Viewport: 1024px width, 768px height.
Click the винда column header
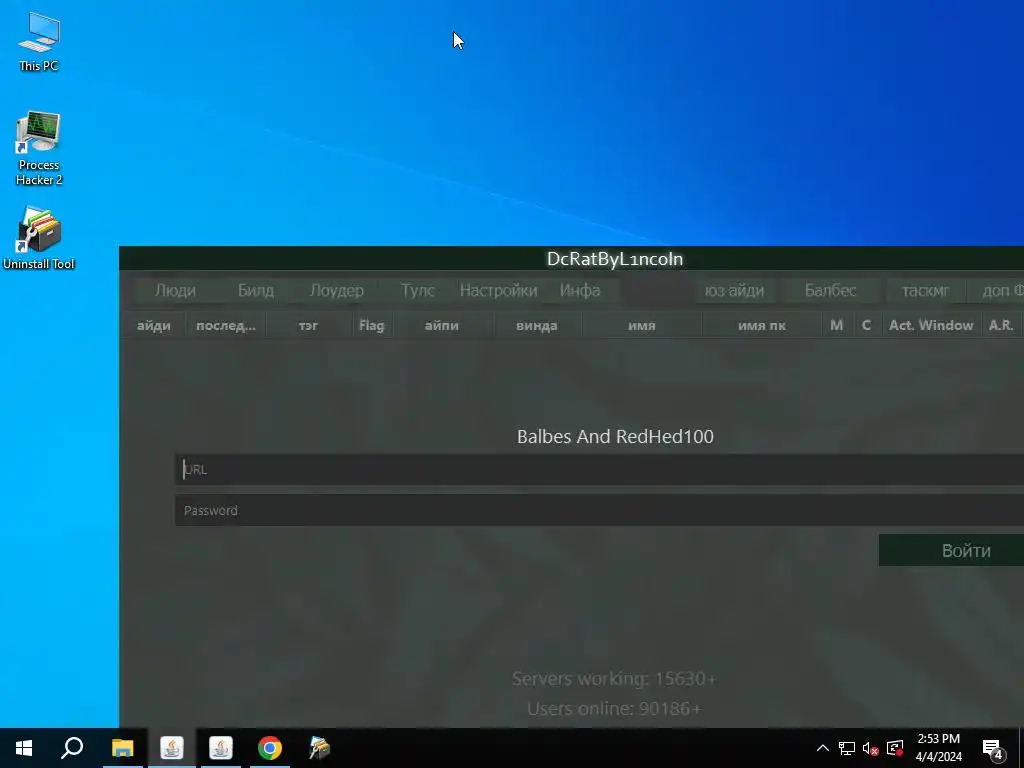(x=537, y=325)
